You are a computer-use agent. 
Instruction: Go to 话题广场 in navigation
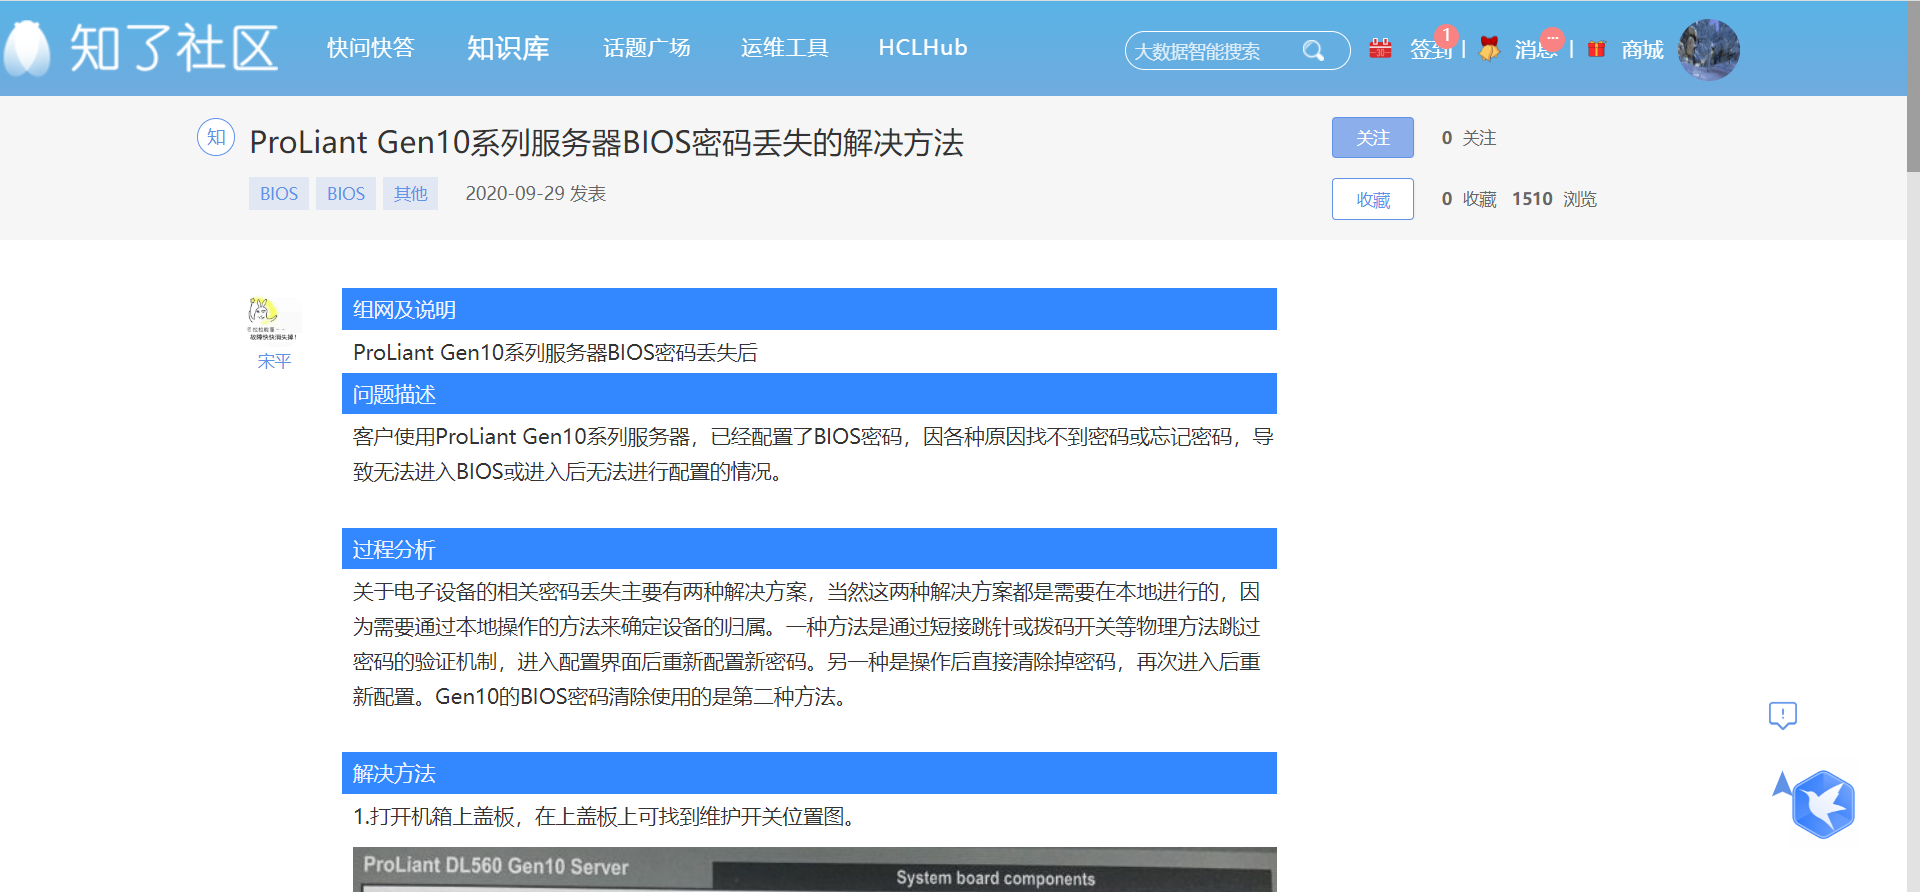click(x=646, y=48)
